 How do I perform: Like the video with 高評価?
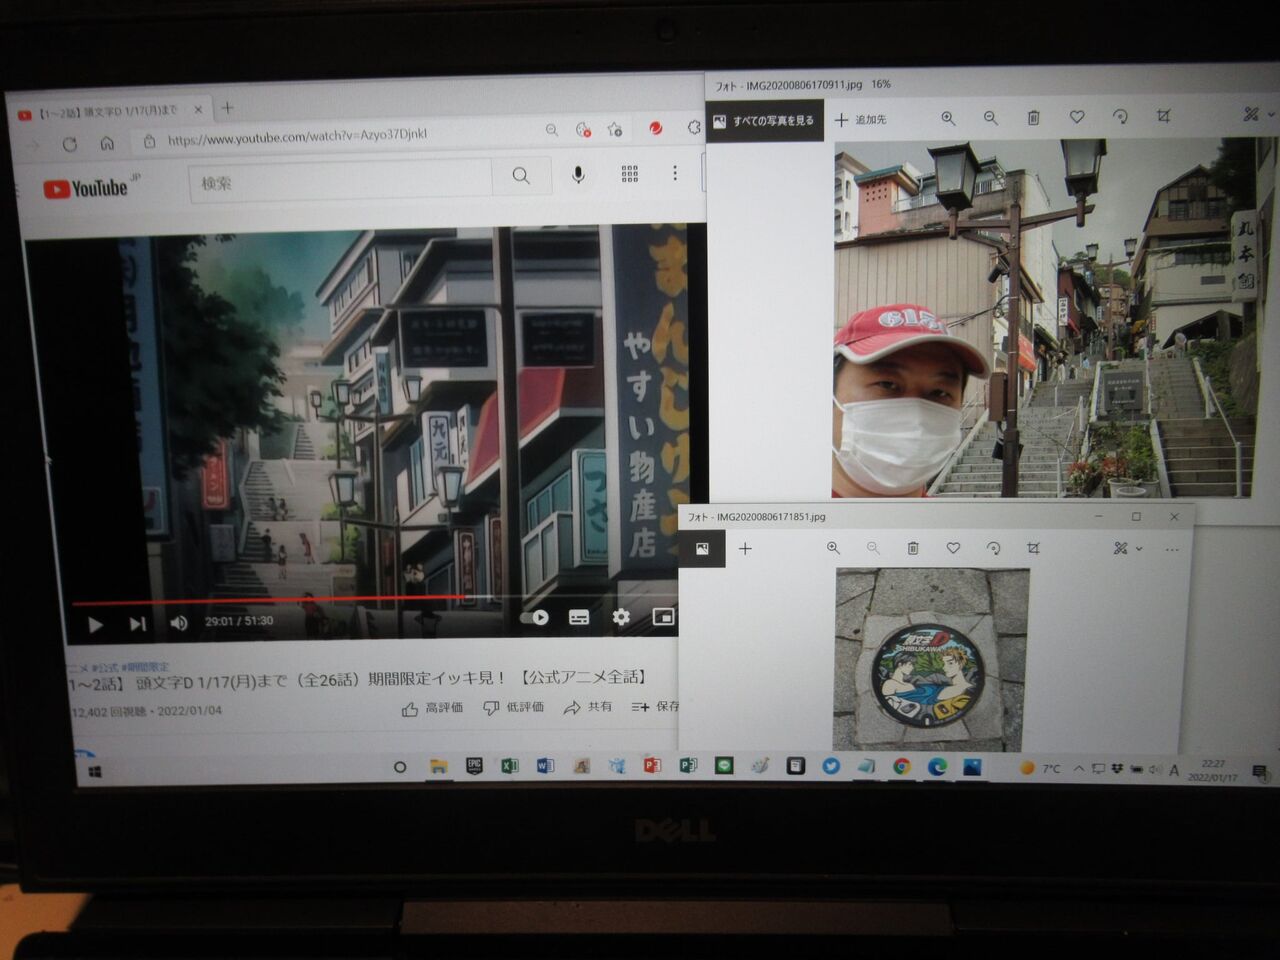pyautogui.click(x=432, y=708)
